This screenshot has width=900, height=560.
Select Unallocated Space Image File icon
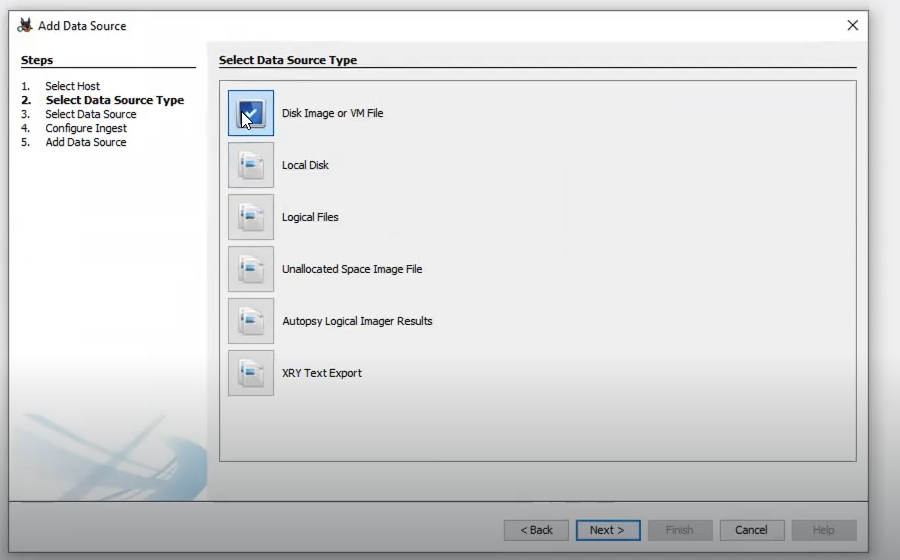251,269
